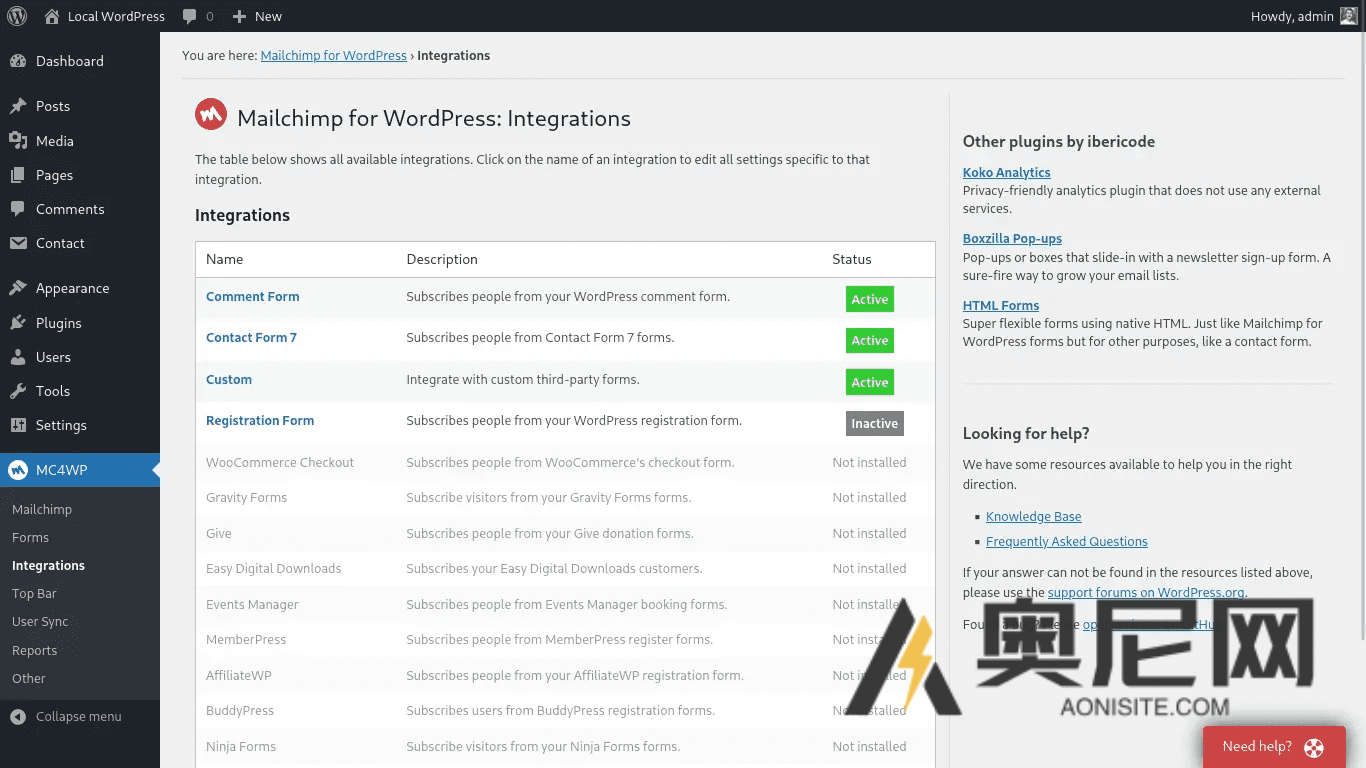Open the Local WordPress site home icon
The image size is (1366, 768).
point(51,16)
